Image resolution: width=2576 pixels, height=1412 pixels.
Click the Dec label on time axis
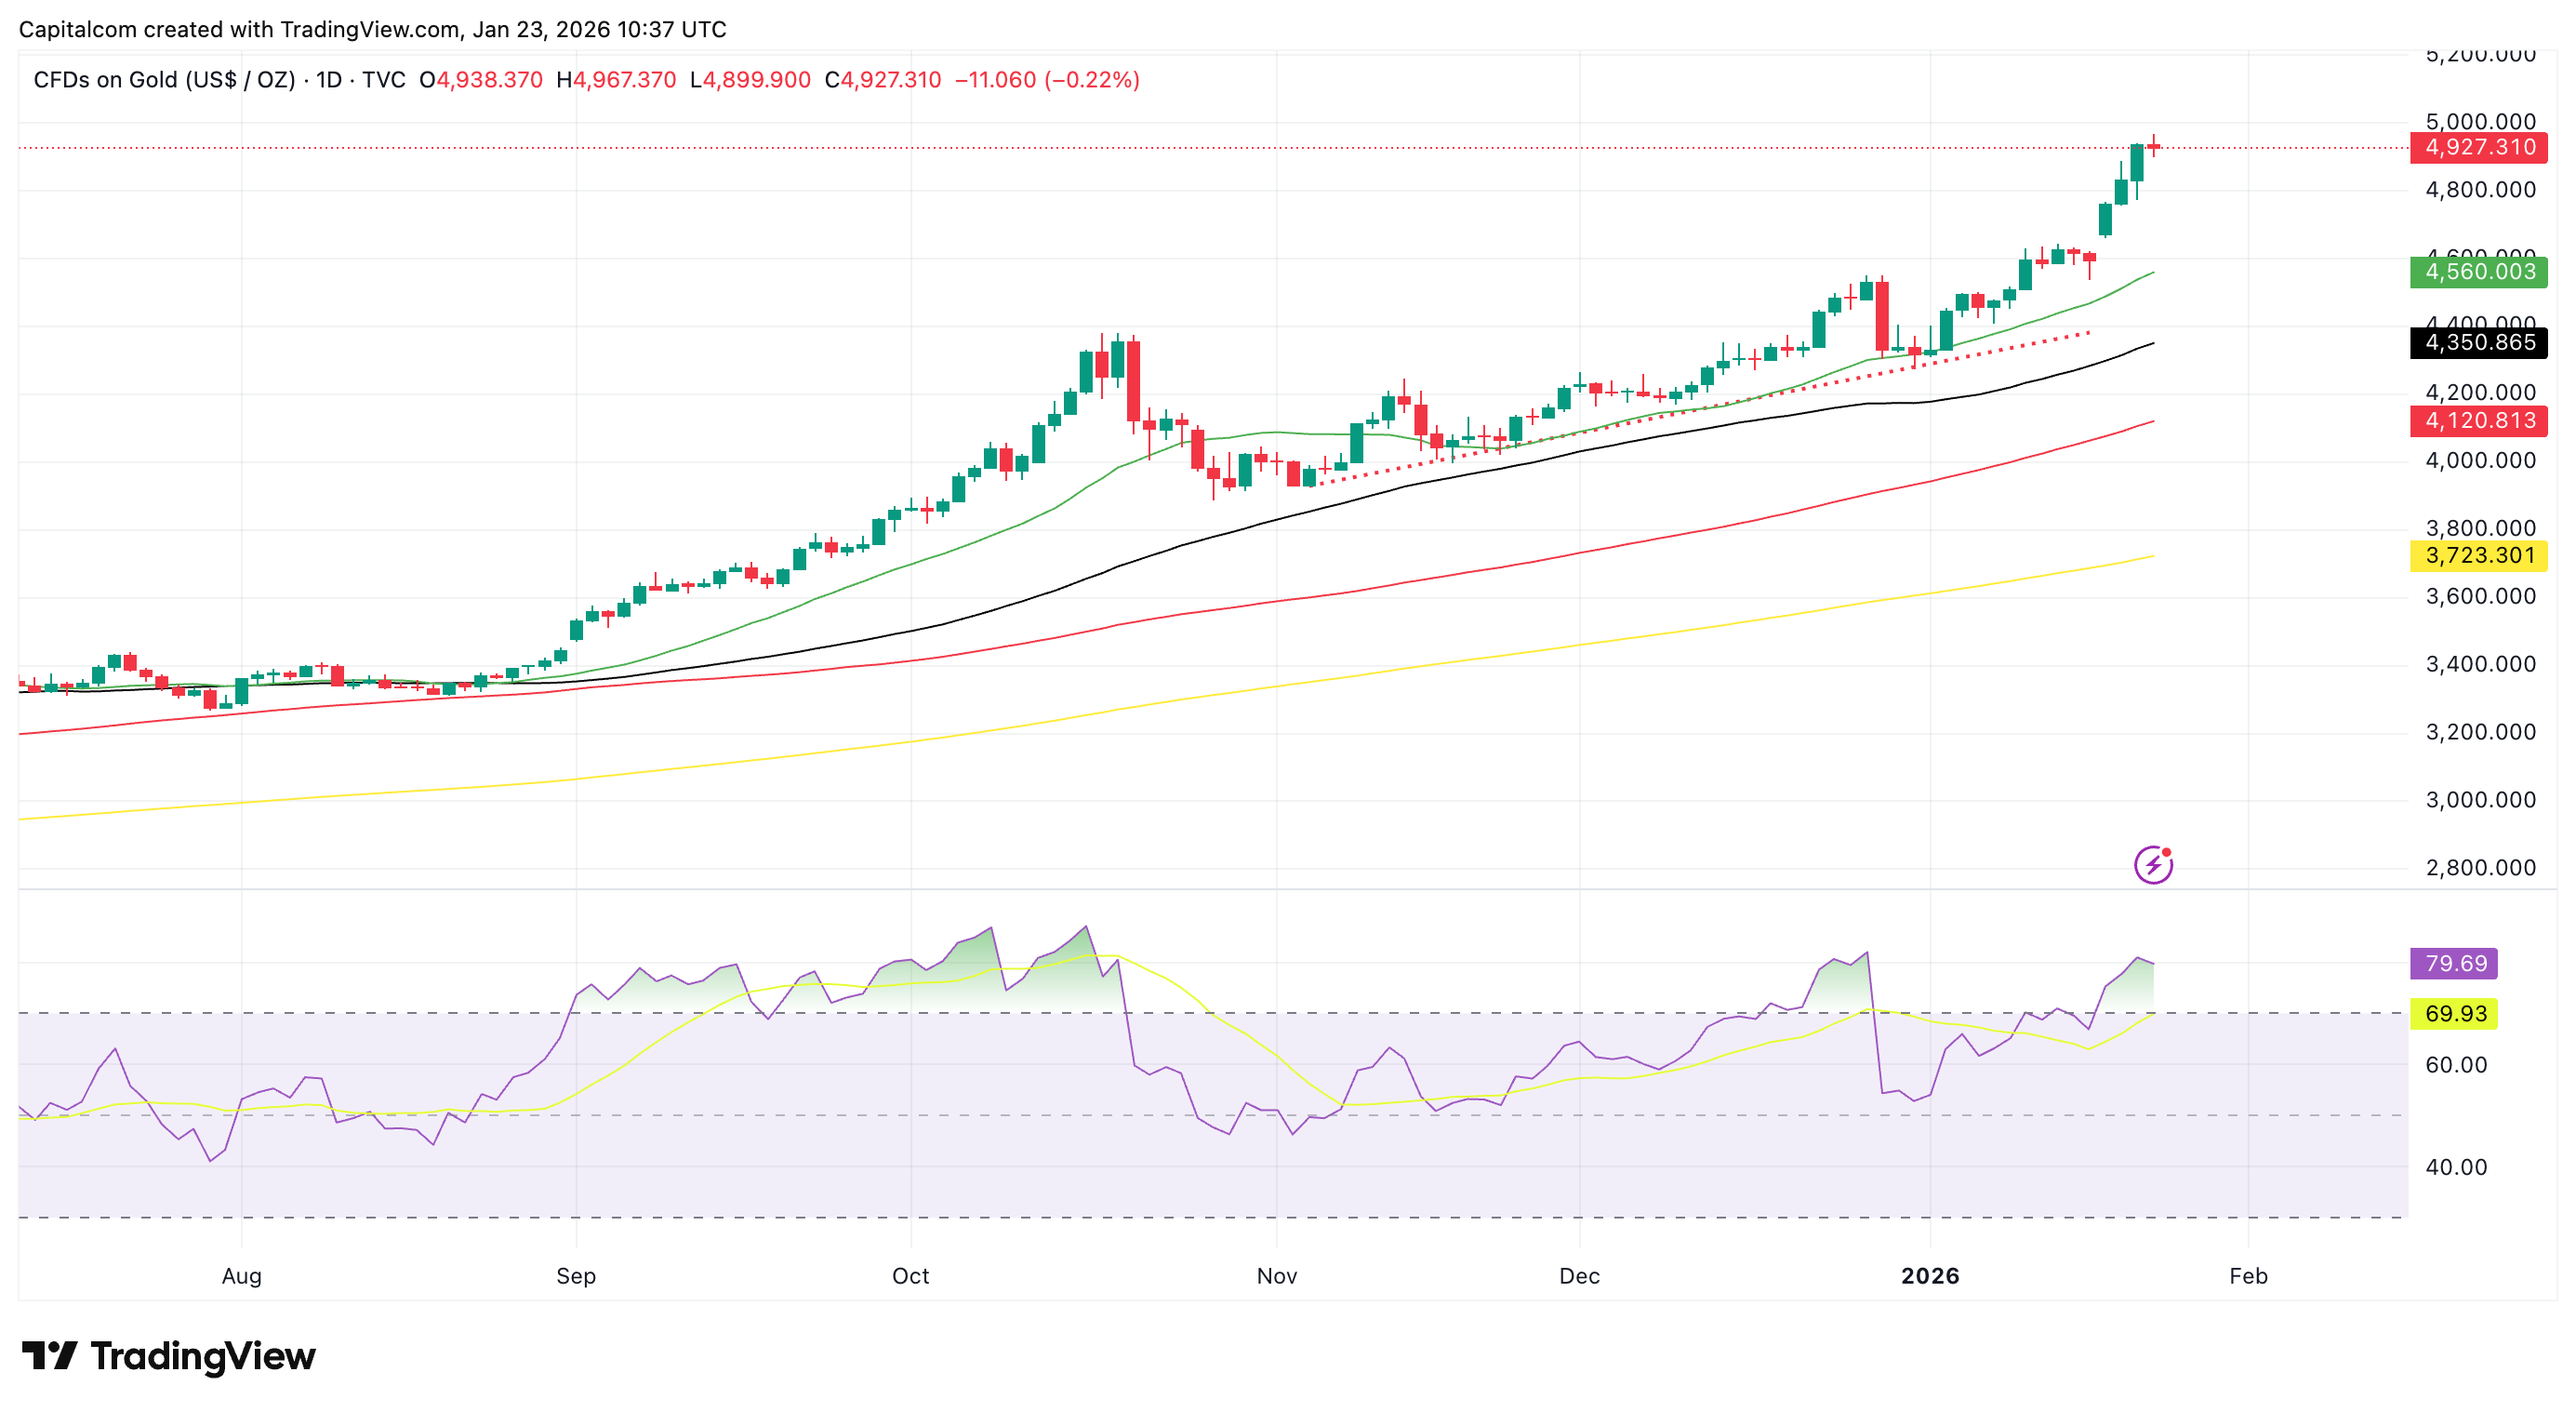click(1579, 1276)
